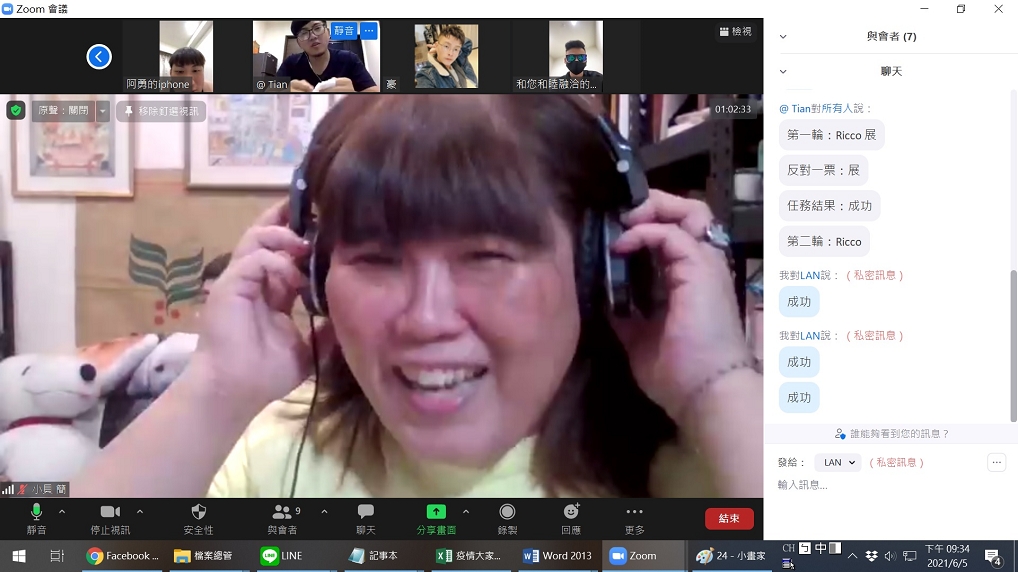Image resolution: width=1018 pixels, height=572 pixels.
Task: Remove pinned video button
Action: pyautogui.click(x=162, y=111)
